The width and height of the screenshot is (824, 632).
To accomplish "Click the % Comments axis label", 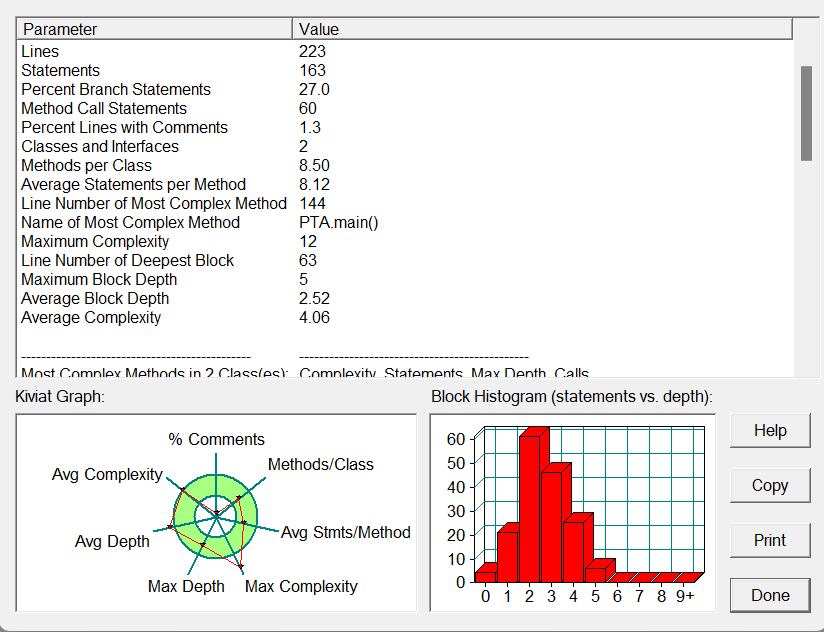I will 216,439.
